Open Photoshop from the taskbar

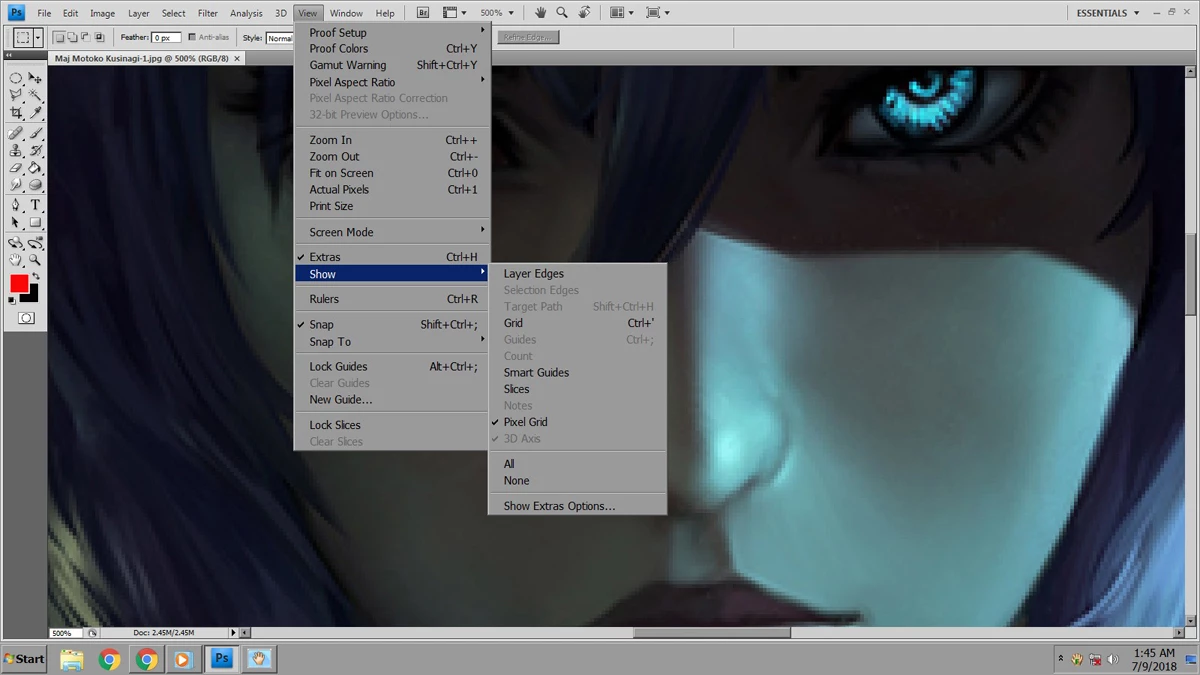pyautogui.click(x=222, y=658)
